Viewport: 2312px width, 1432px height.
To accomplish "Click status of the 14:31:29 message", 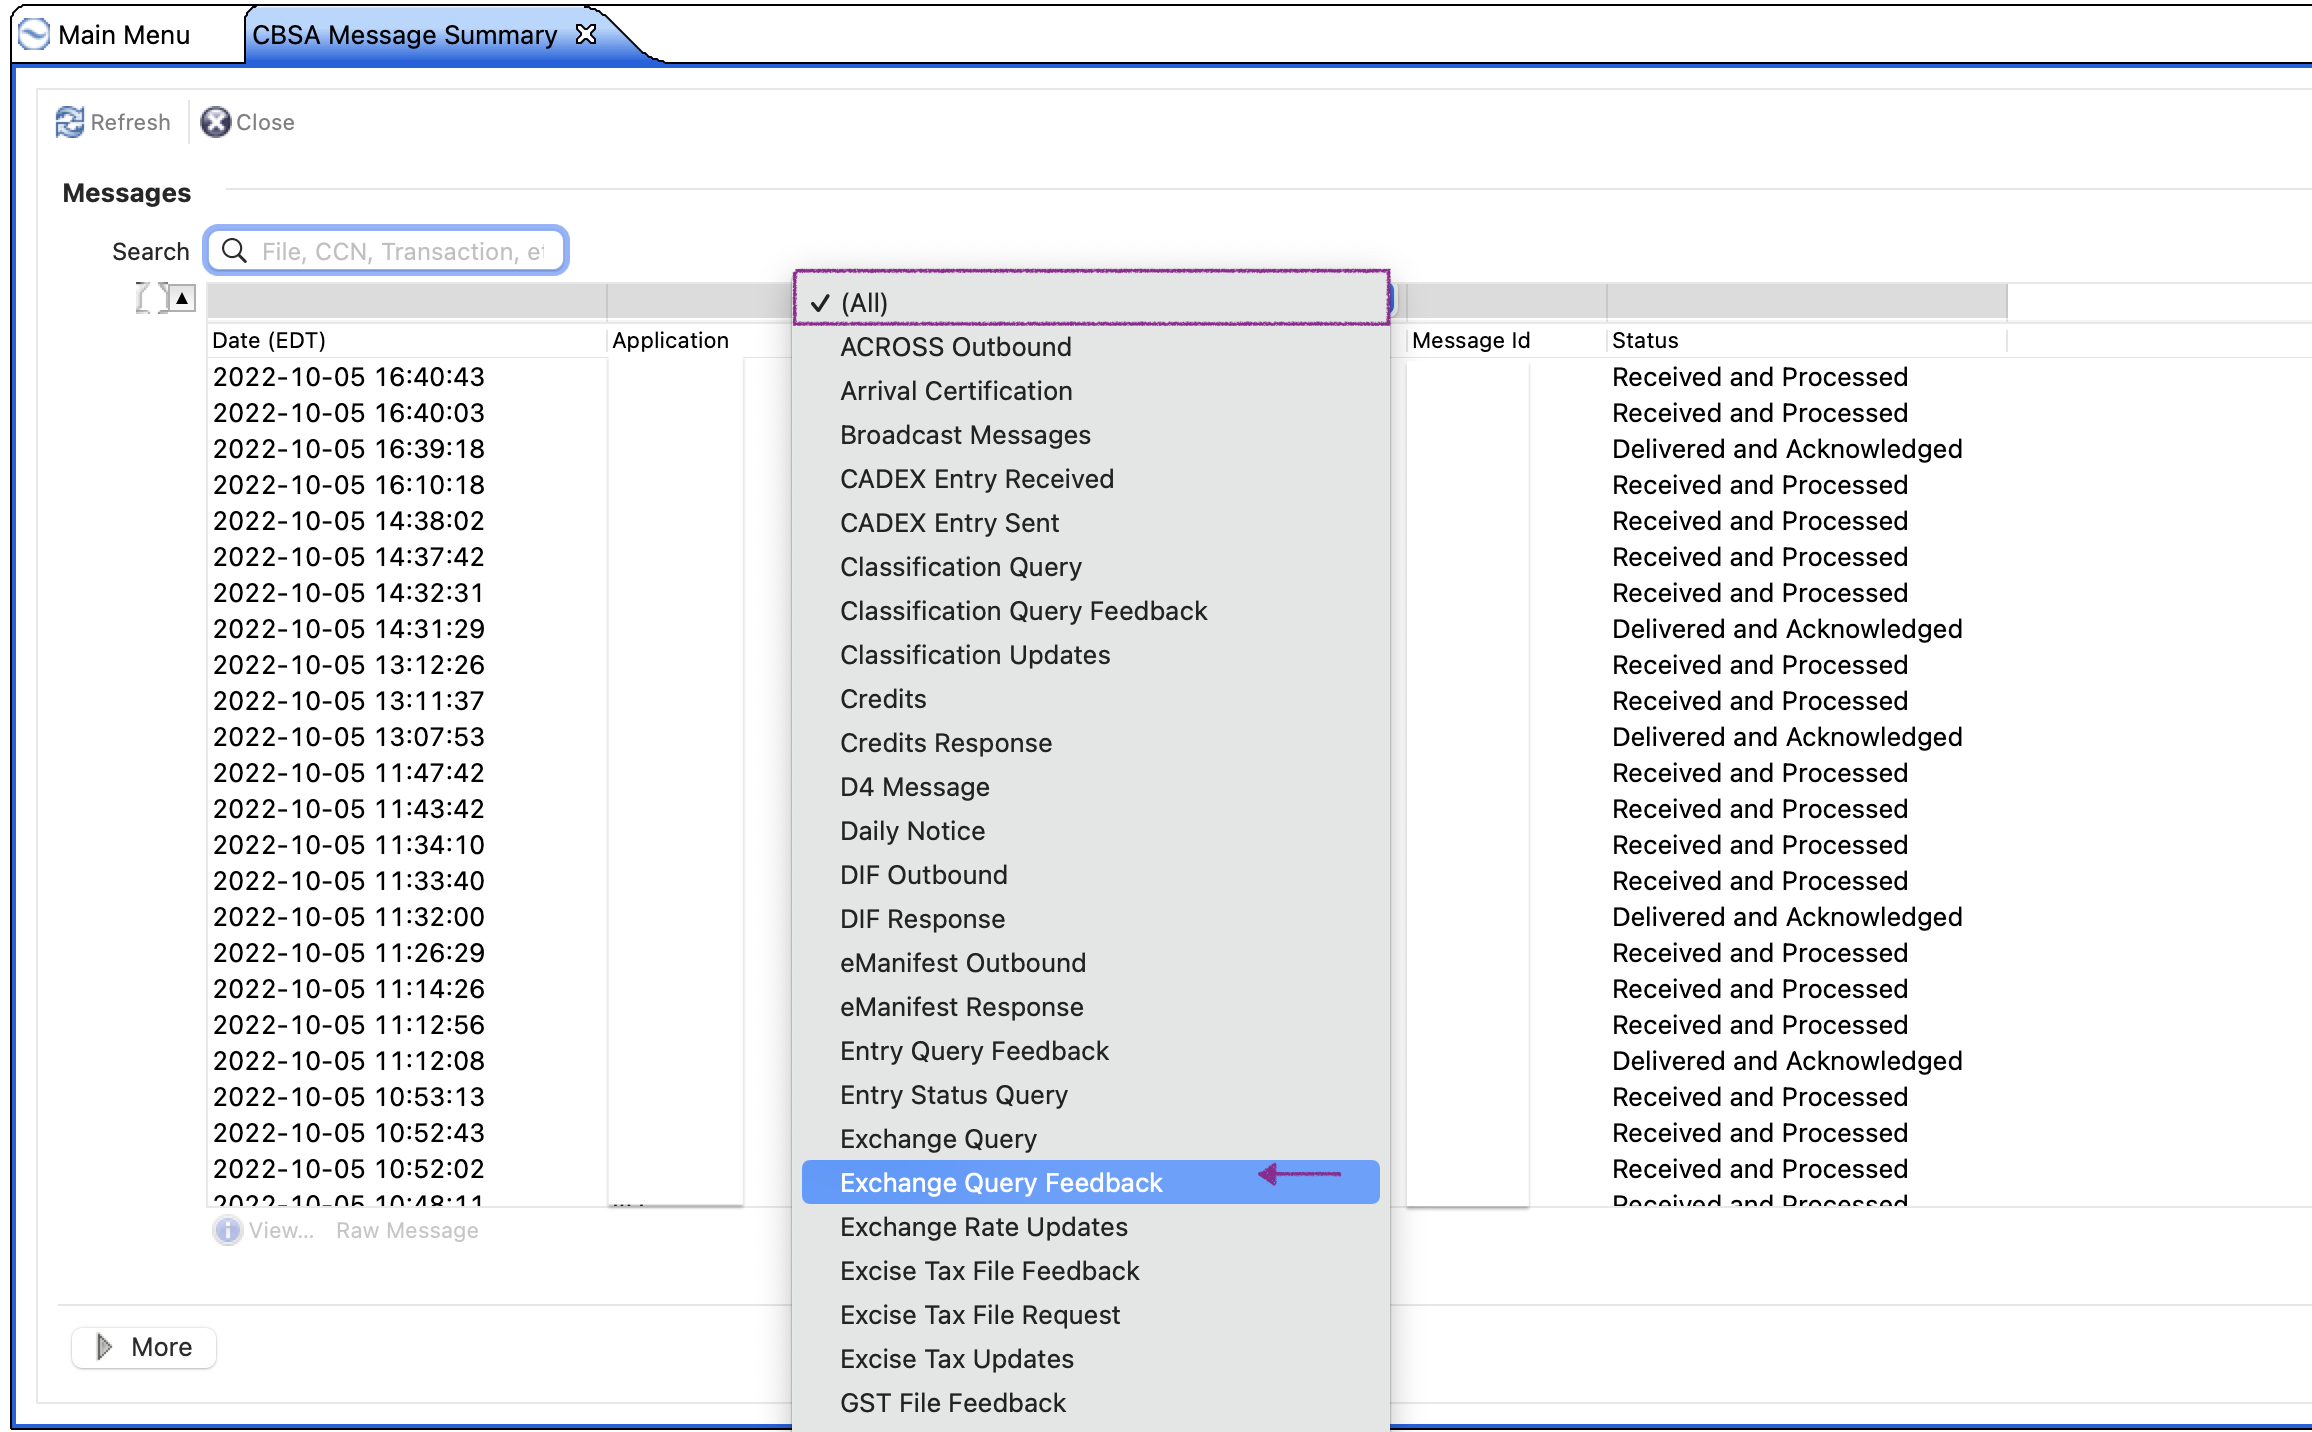I will (x=1787, y=629).
